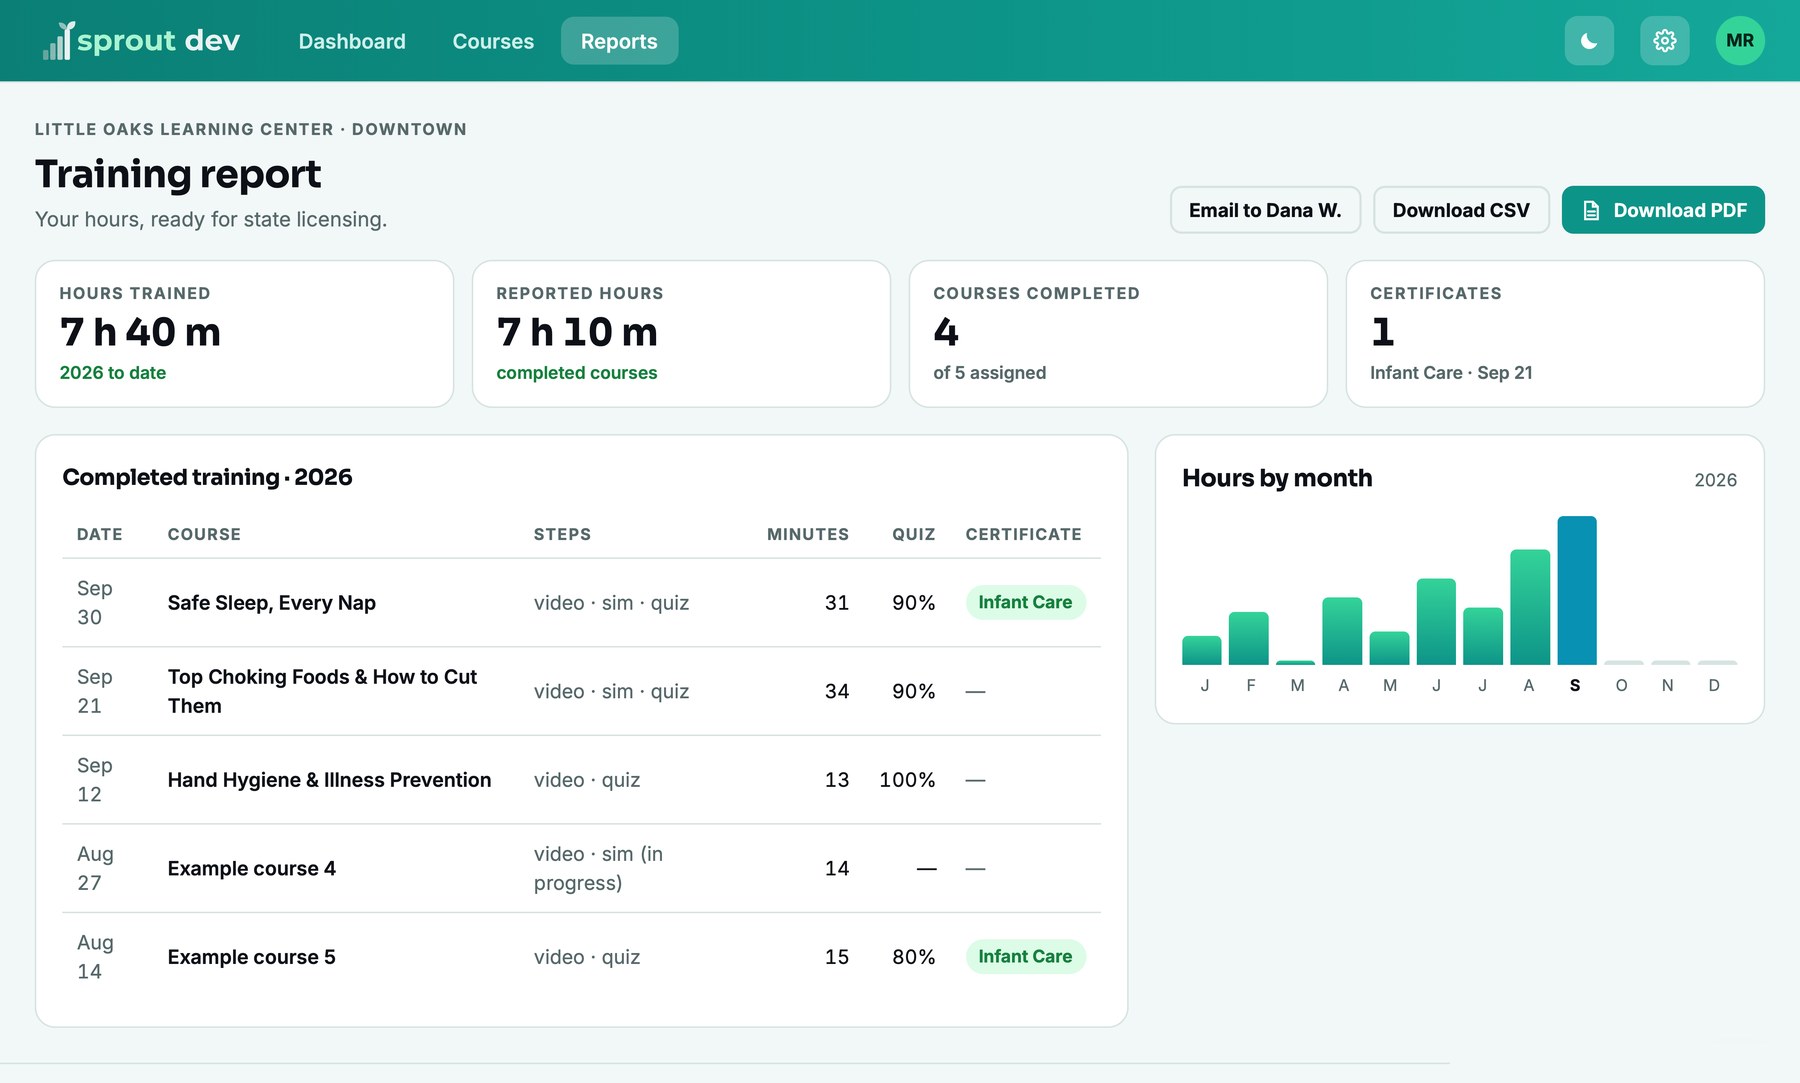This screenshot has height=1083, width=1800.
Task: Click the 34 minutes value
Action: (837, 691)
